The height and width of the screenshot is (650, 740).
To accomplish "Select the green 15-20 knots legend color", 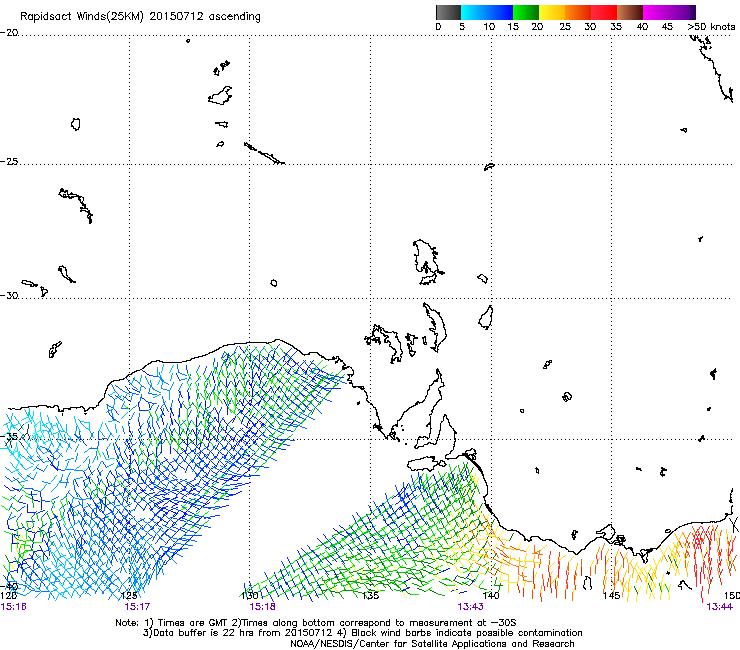I will [526, 12].
